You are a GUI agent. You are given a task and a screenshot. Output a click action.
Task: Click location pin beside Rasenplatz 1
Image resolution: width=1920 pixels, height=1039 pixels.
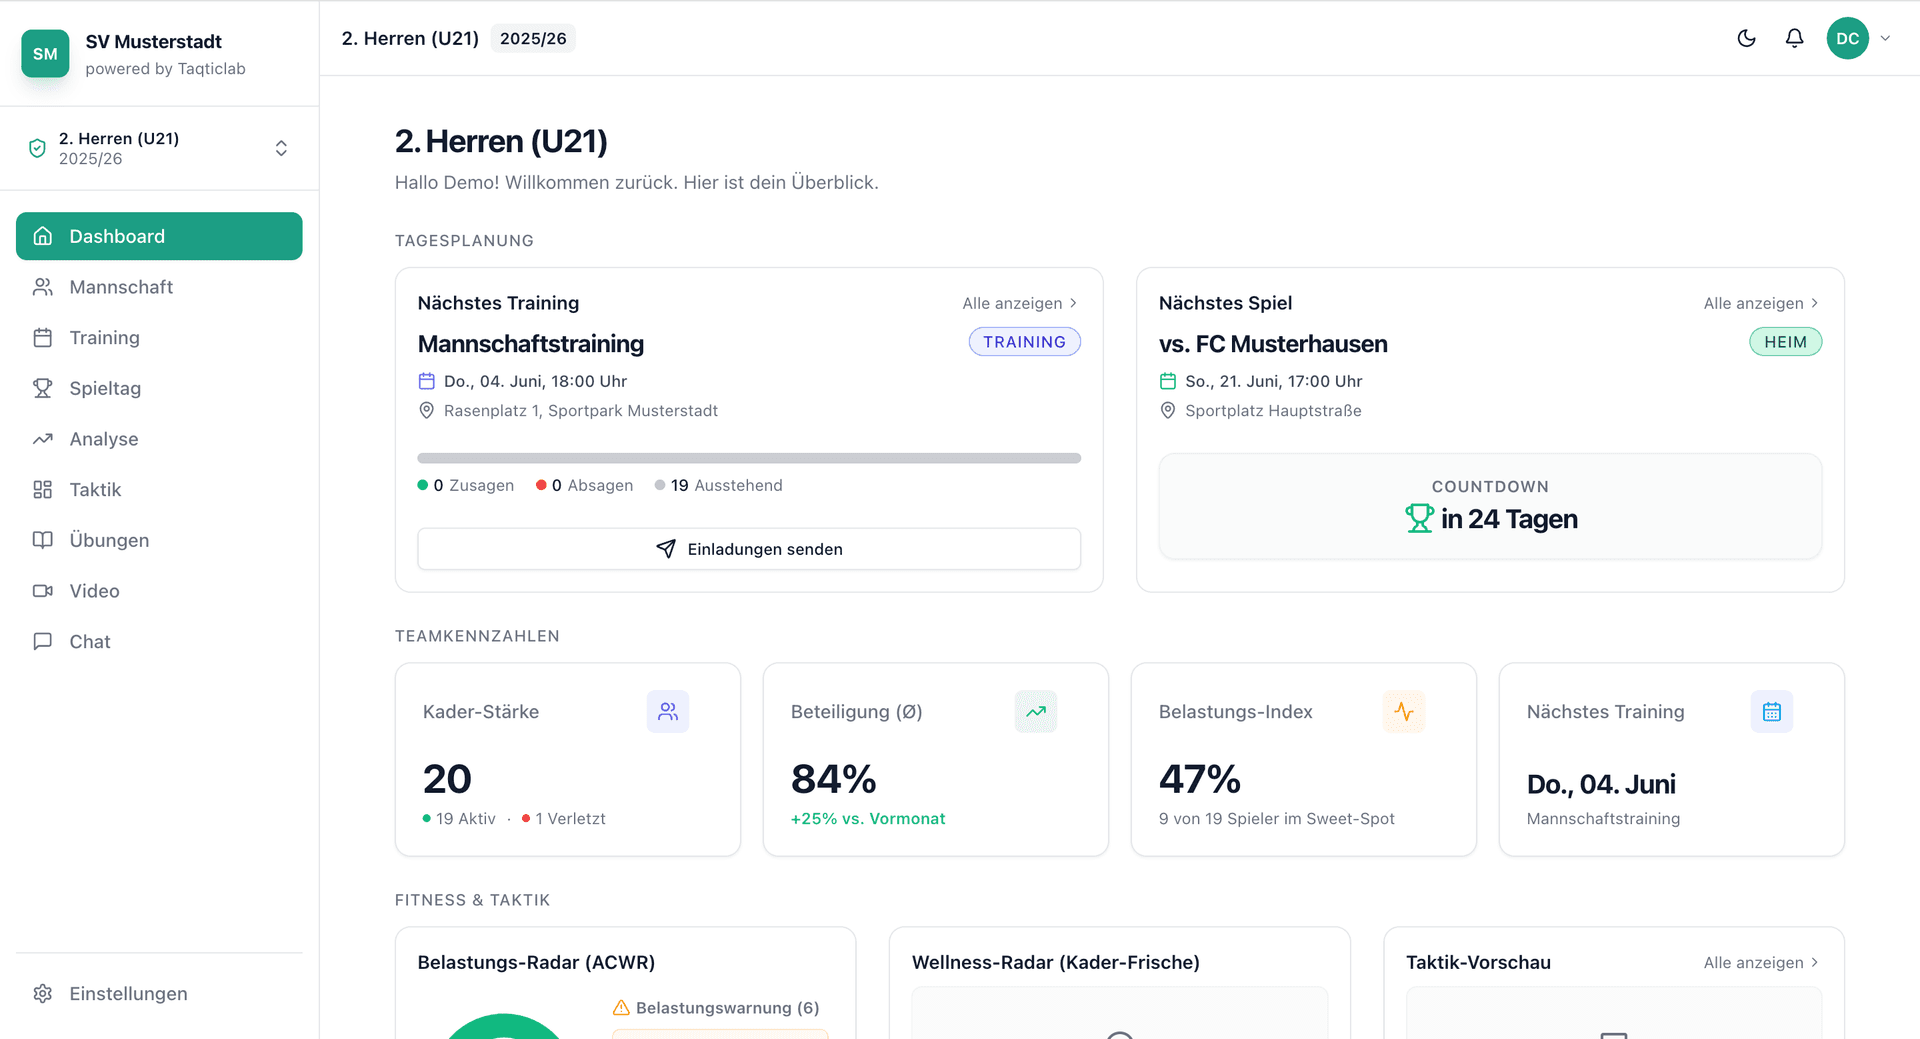coord(426,411)
